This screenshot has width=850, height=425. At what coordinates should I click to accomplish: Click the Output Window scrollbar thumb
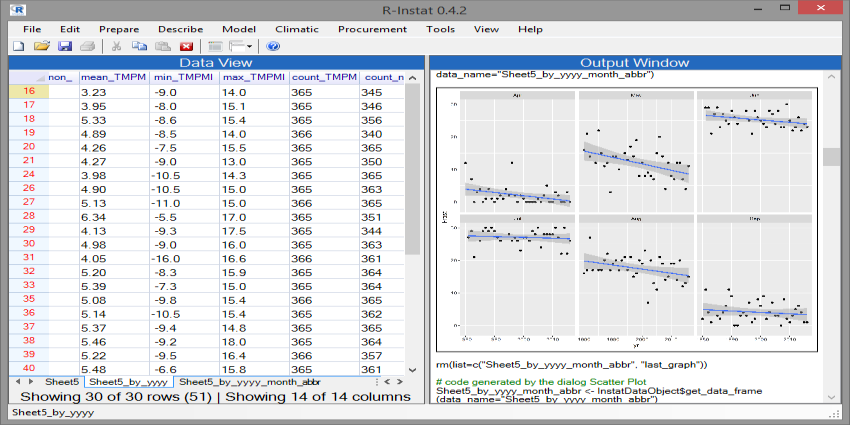point(832,157)
